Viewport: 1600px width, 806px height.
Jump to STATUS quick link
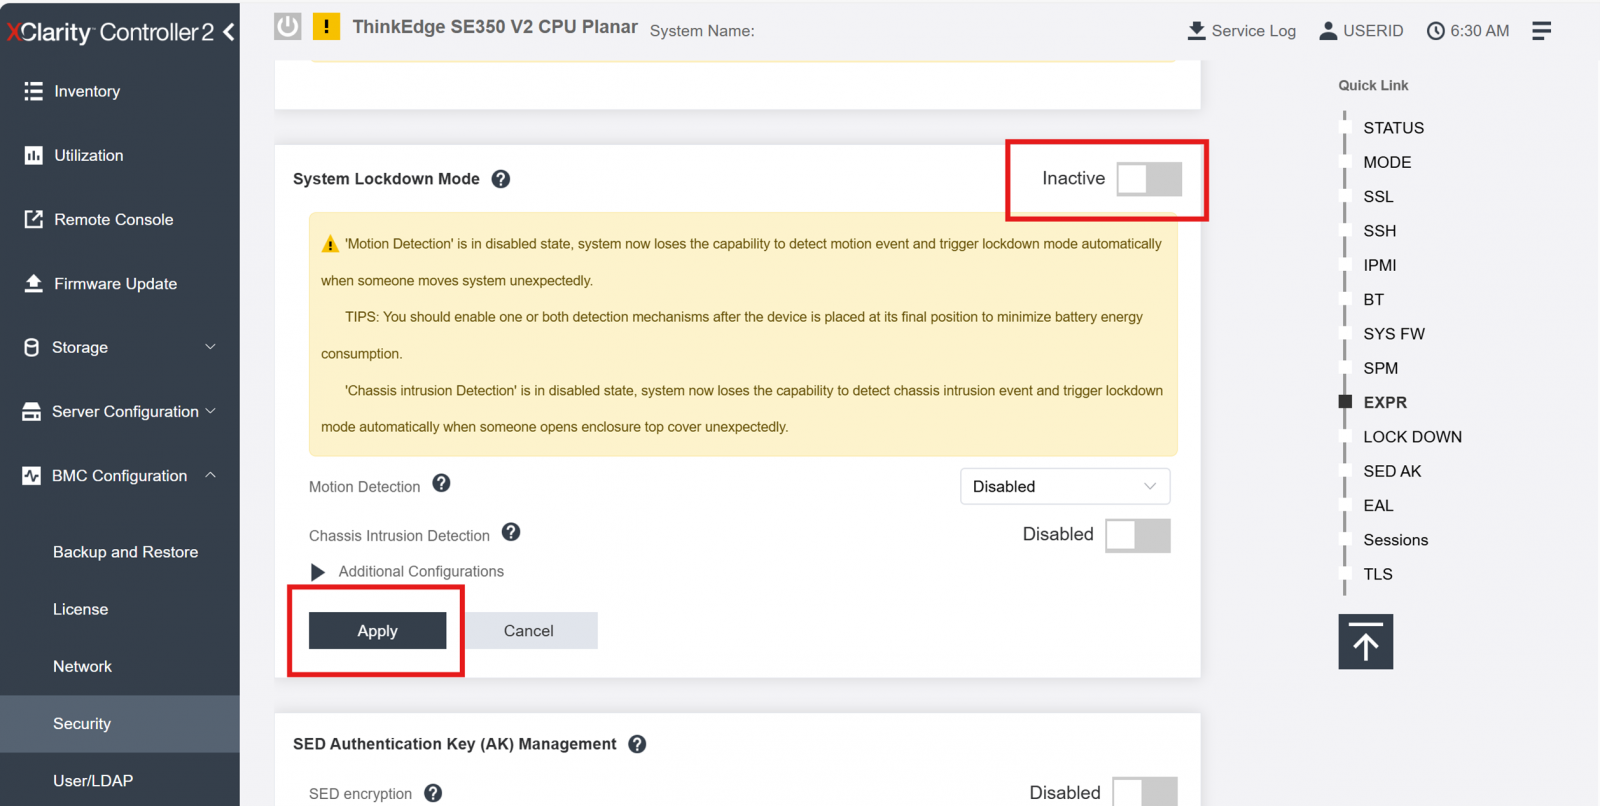pos(1393,128)
